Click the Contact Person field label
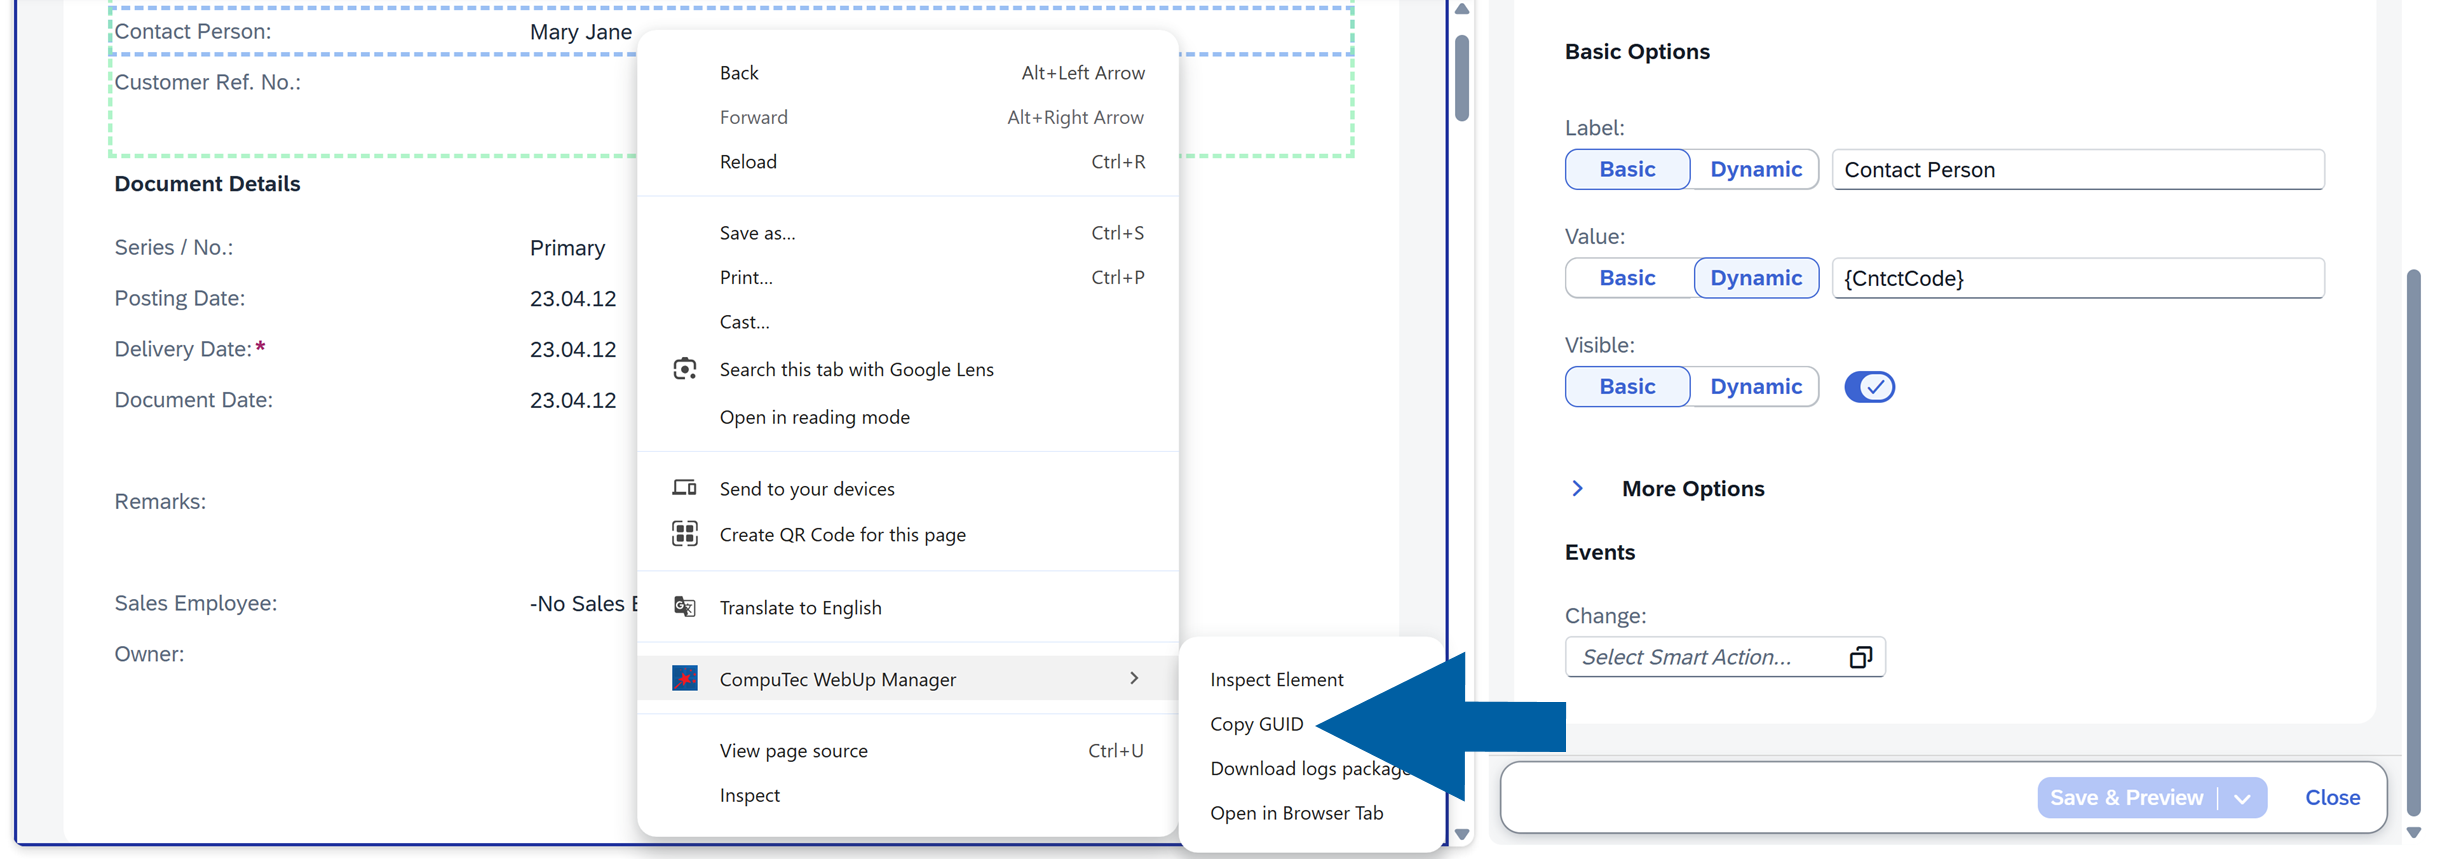 coord(193,31)
